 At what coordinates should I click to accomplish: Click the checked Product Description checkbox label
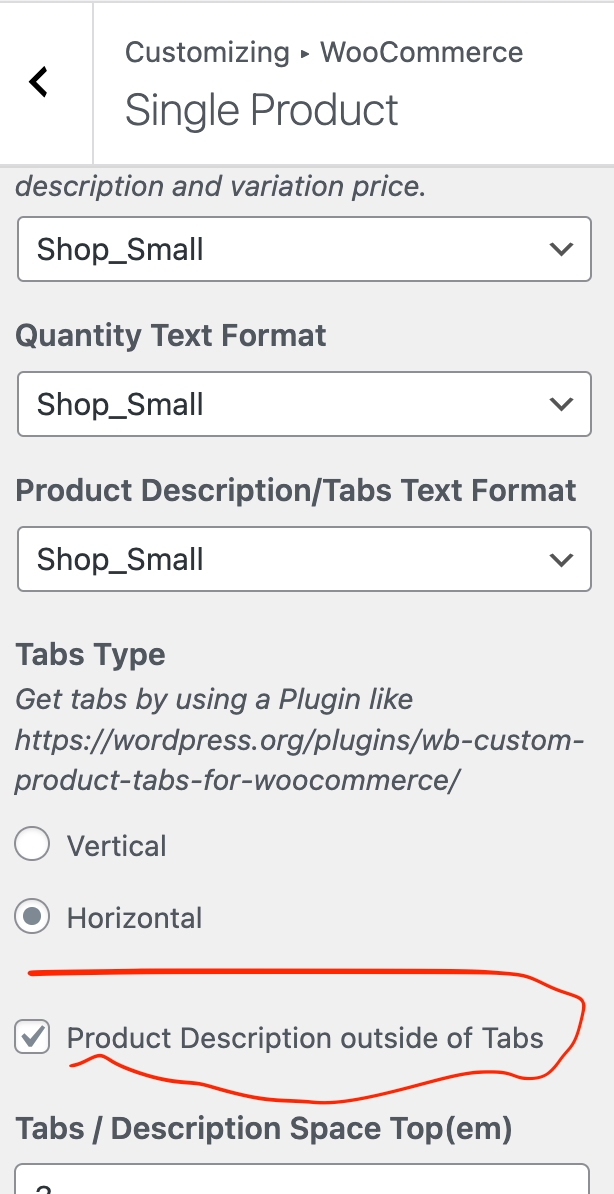click(x=304, y=1038)
